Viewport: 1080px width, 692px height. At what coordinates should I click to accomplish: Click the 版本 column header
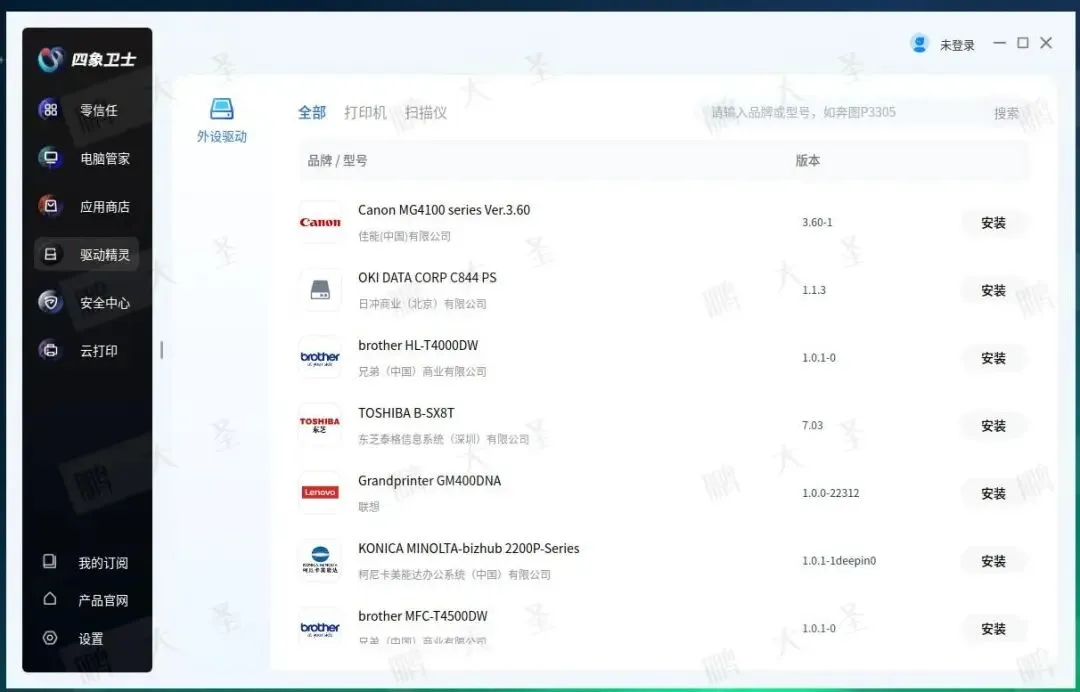coord(808,160)
